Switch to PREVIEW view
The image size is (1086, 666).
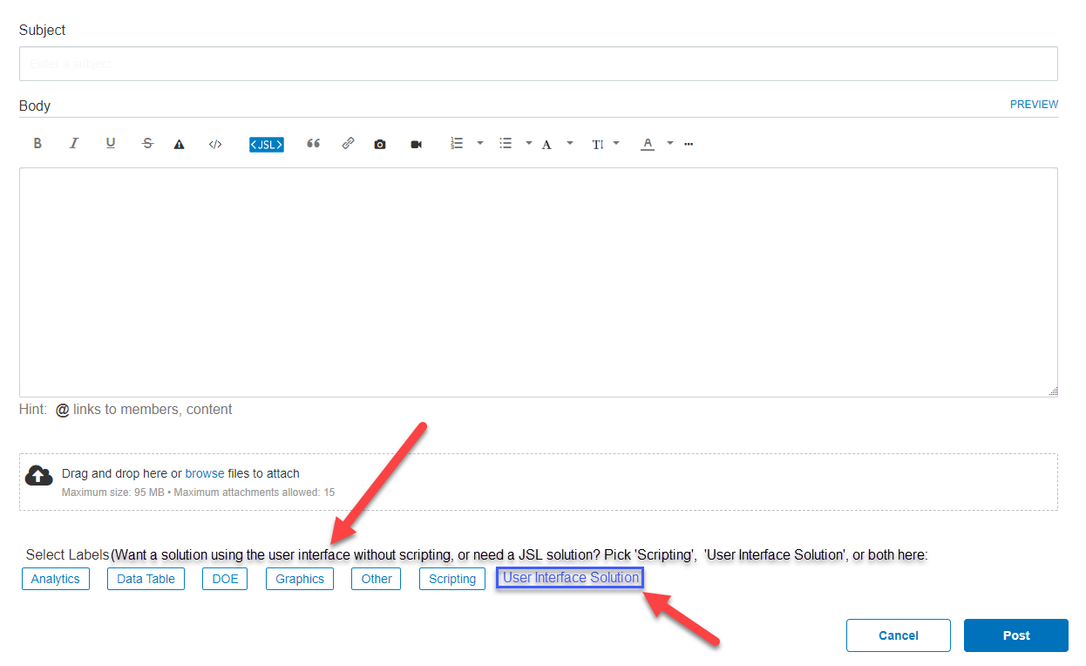(x=1033, y=104)
